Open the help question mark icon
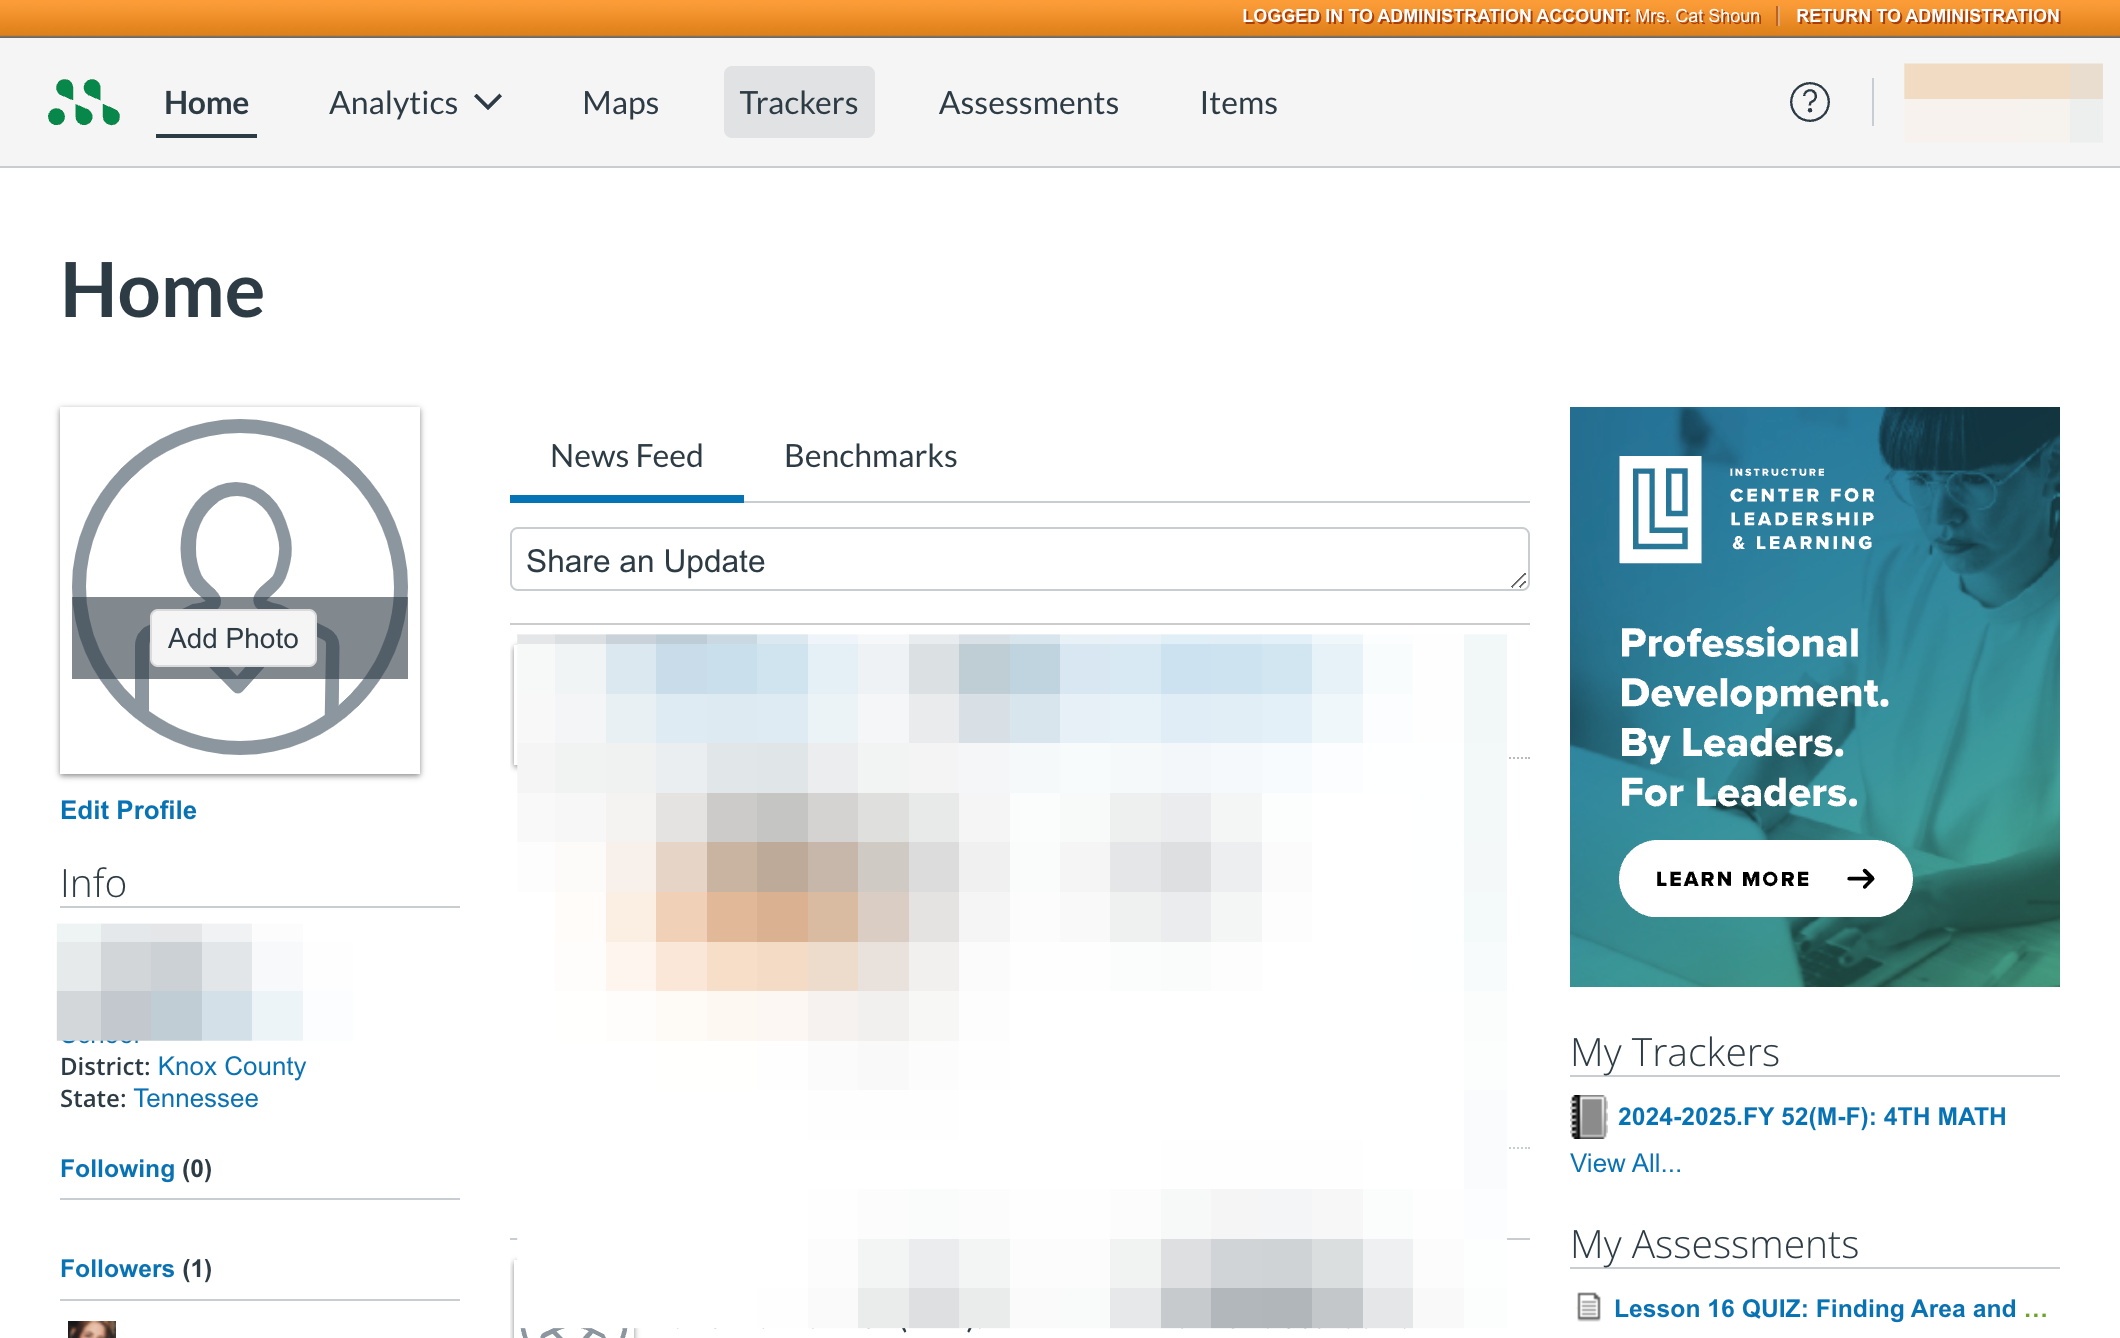 pyautogui.click(x=1809, y=102)
